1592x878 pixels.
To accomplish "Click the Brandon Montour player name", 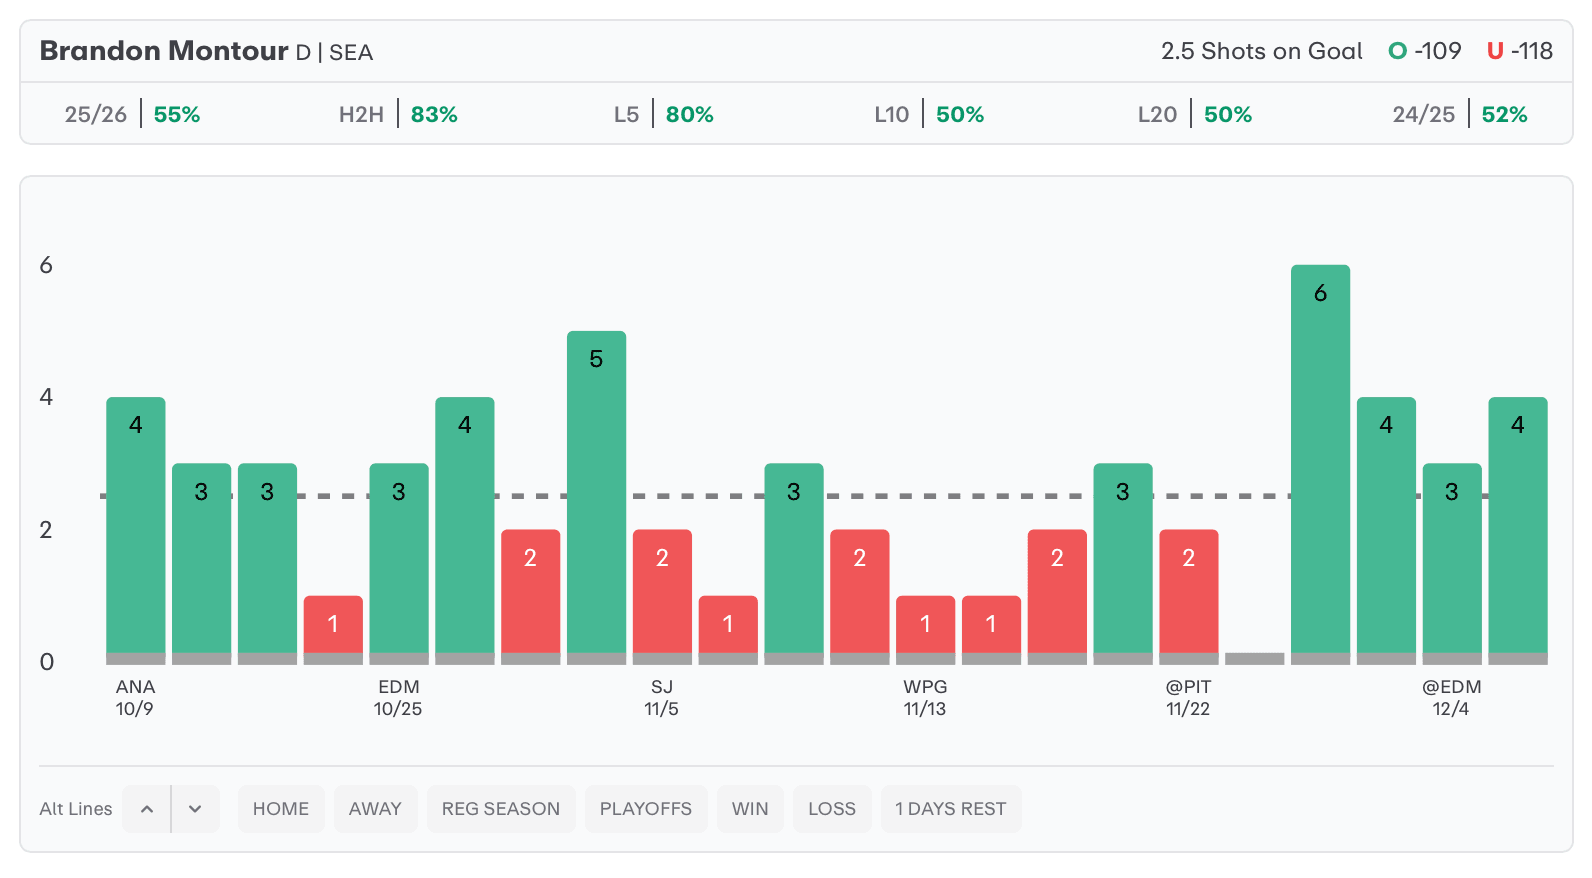I will point(164,51).
